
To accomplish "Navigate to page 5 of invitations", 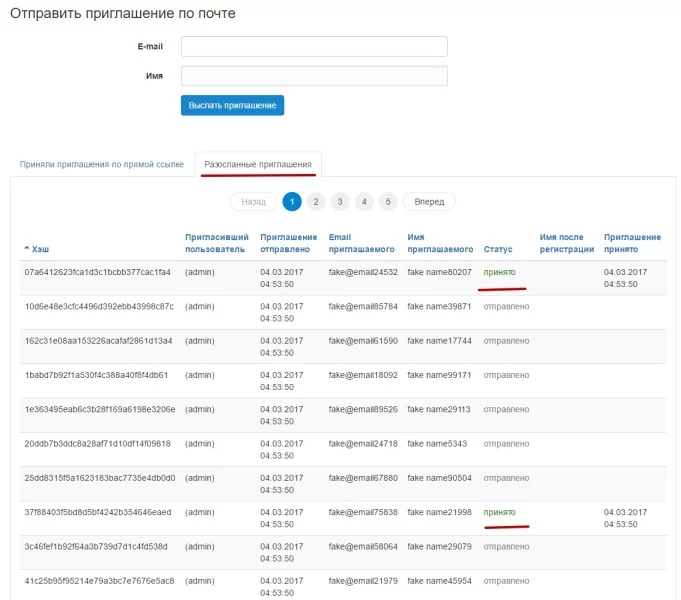I will tap(388, 202).
